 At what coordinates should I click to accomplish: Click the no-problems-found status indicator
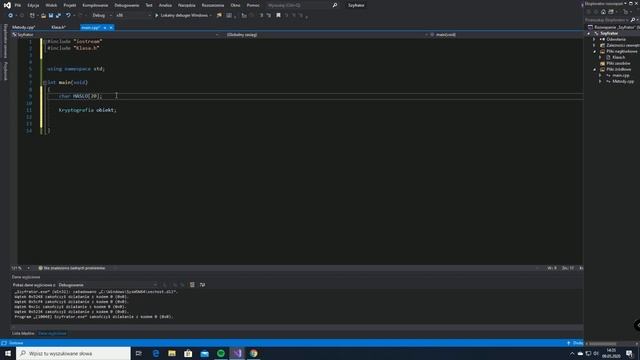72,268
